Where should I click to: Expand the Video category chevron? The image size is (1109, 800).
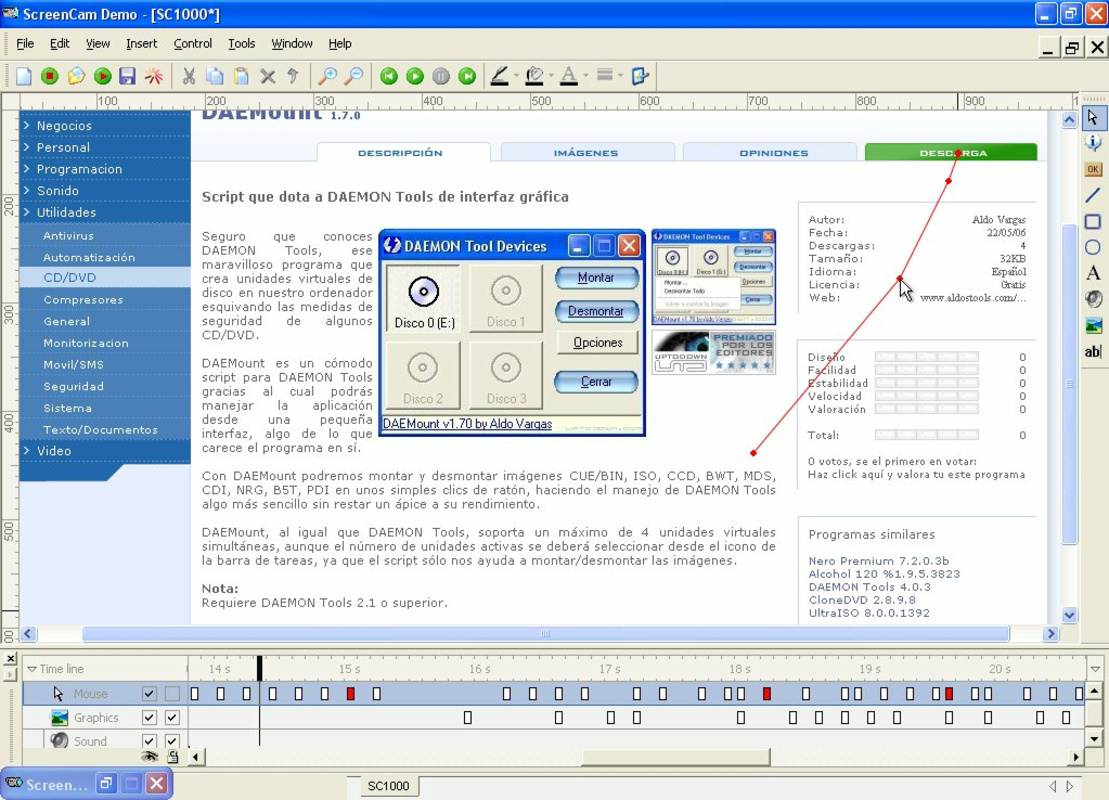coord(26,450)
